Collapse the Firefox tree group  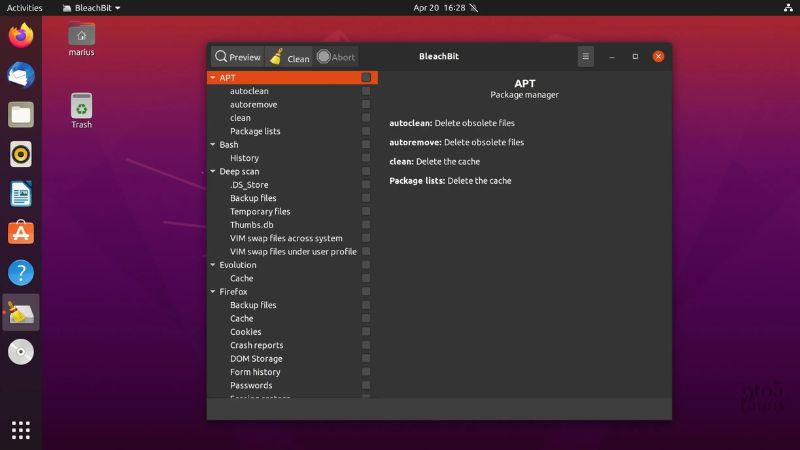tap(213, 291)
